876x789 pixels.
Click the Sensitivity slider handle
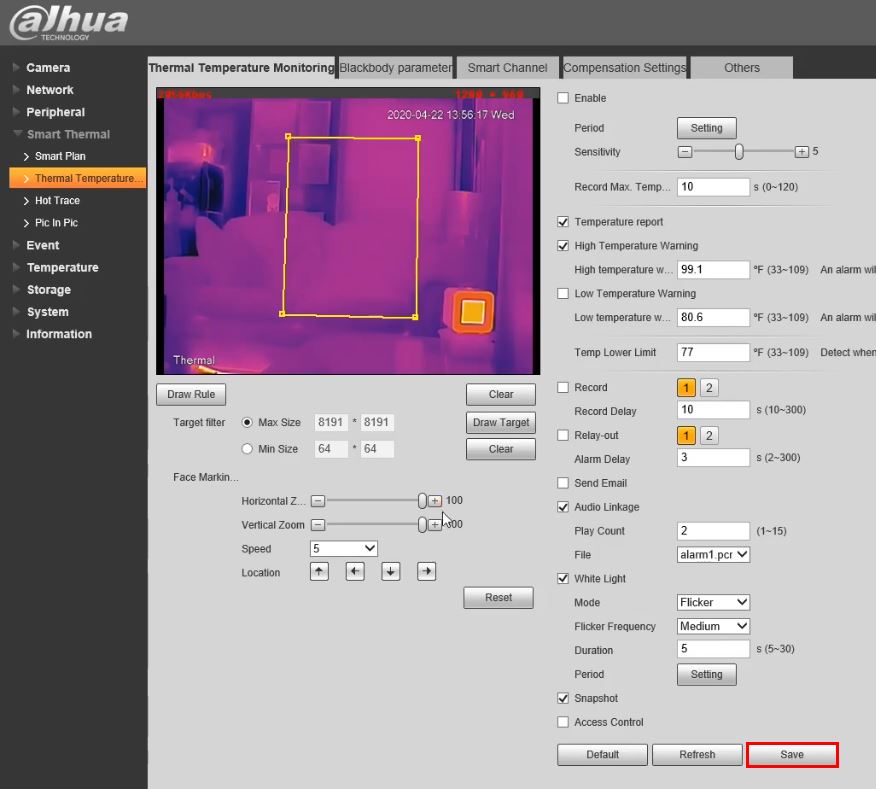(739, 152)
